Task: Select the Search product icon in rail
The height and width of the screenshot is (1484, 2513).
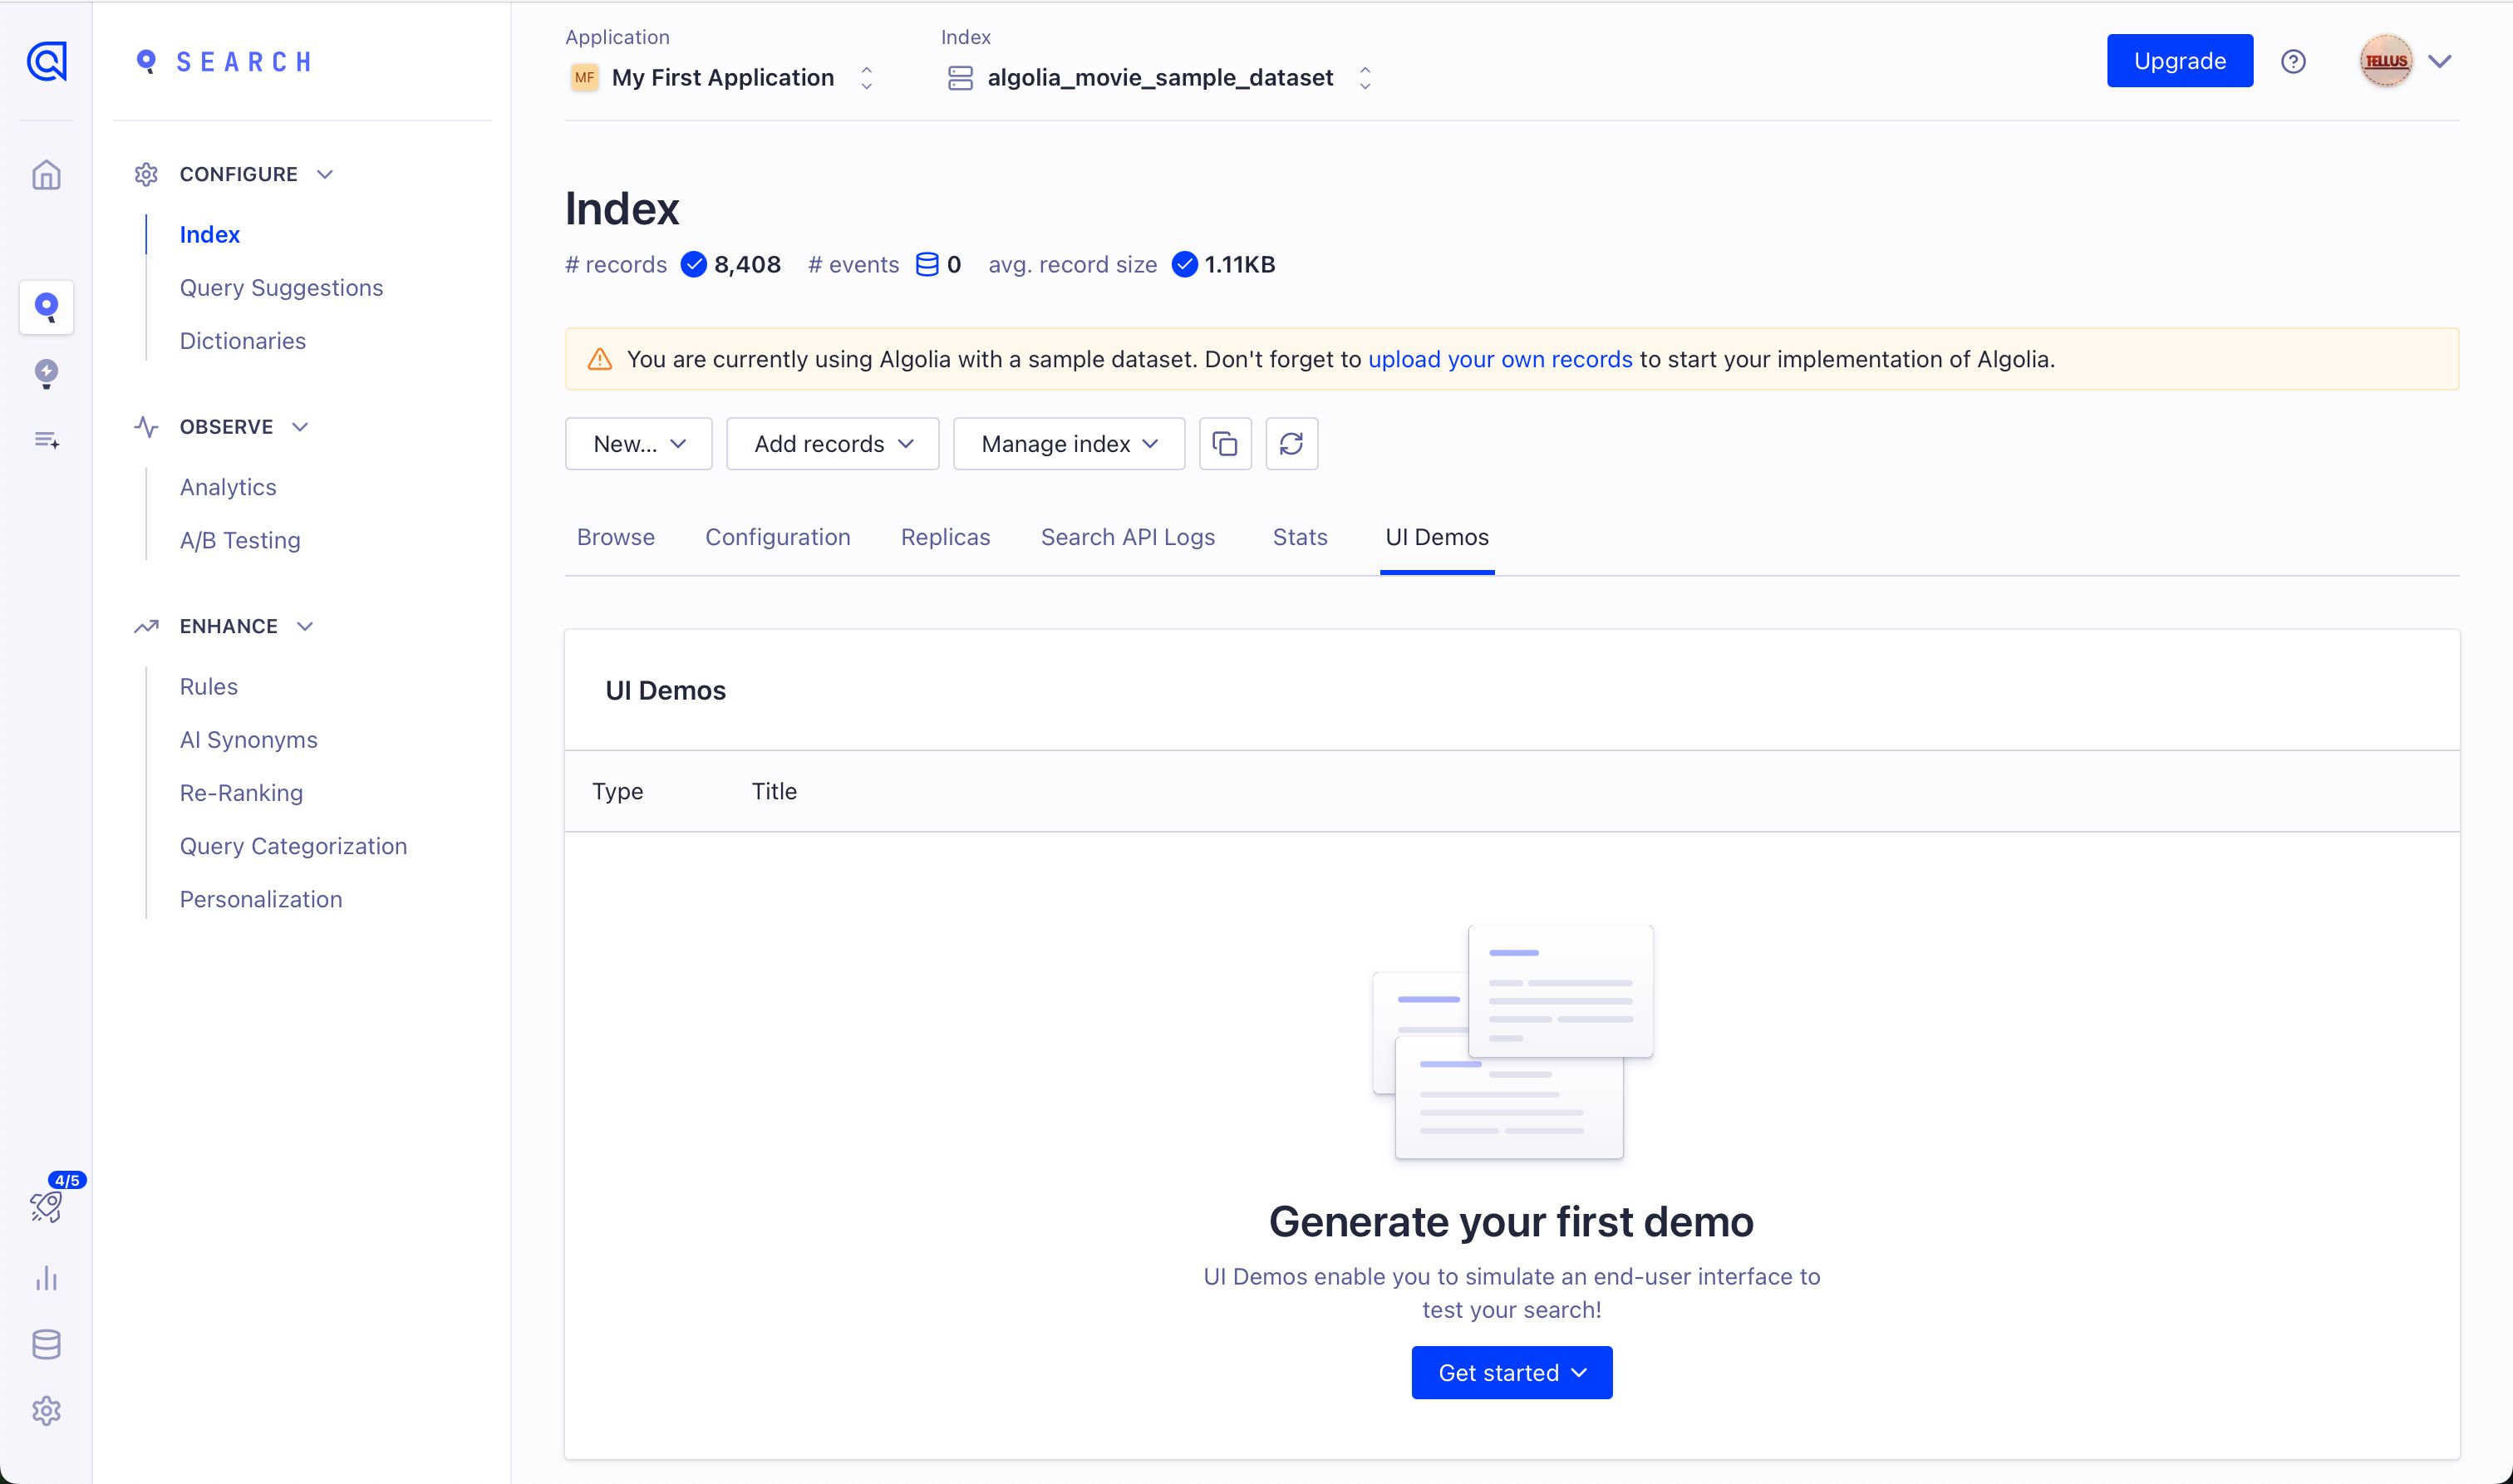Action: pyautogui.click(x=46, y=306)
